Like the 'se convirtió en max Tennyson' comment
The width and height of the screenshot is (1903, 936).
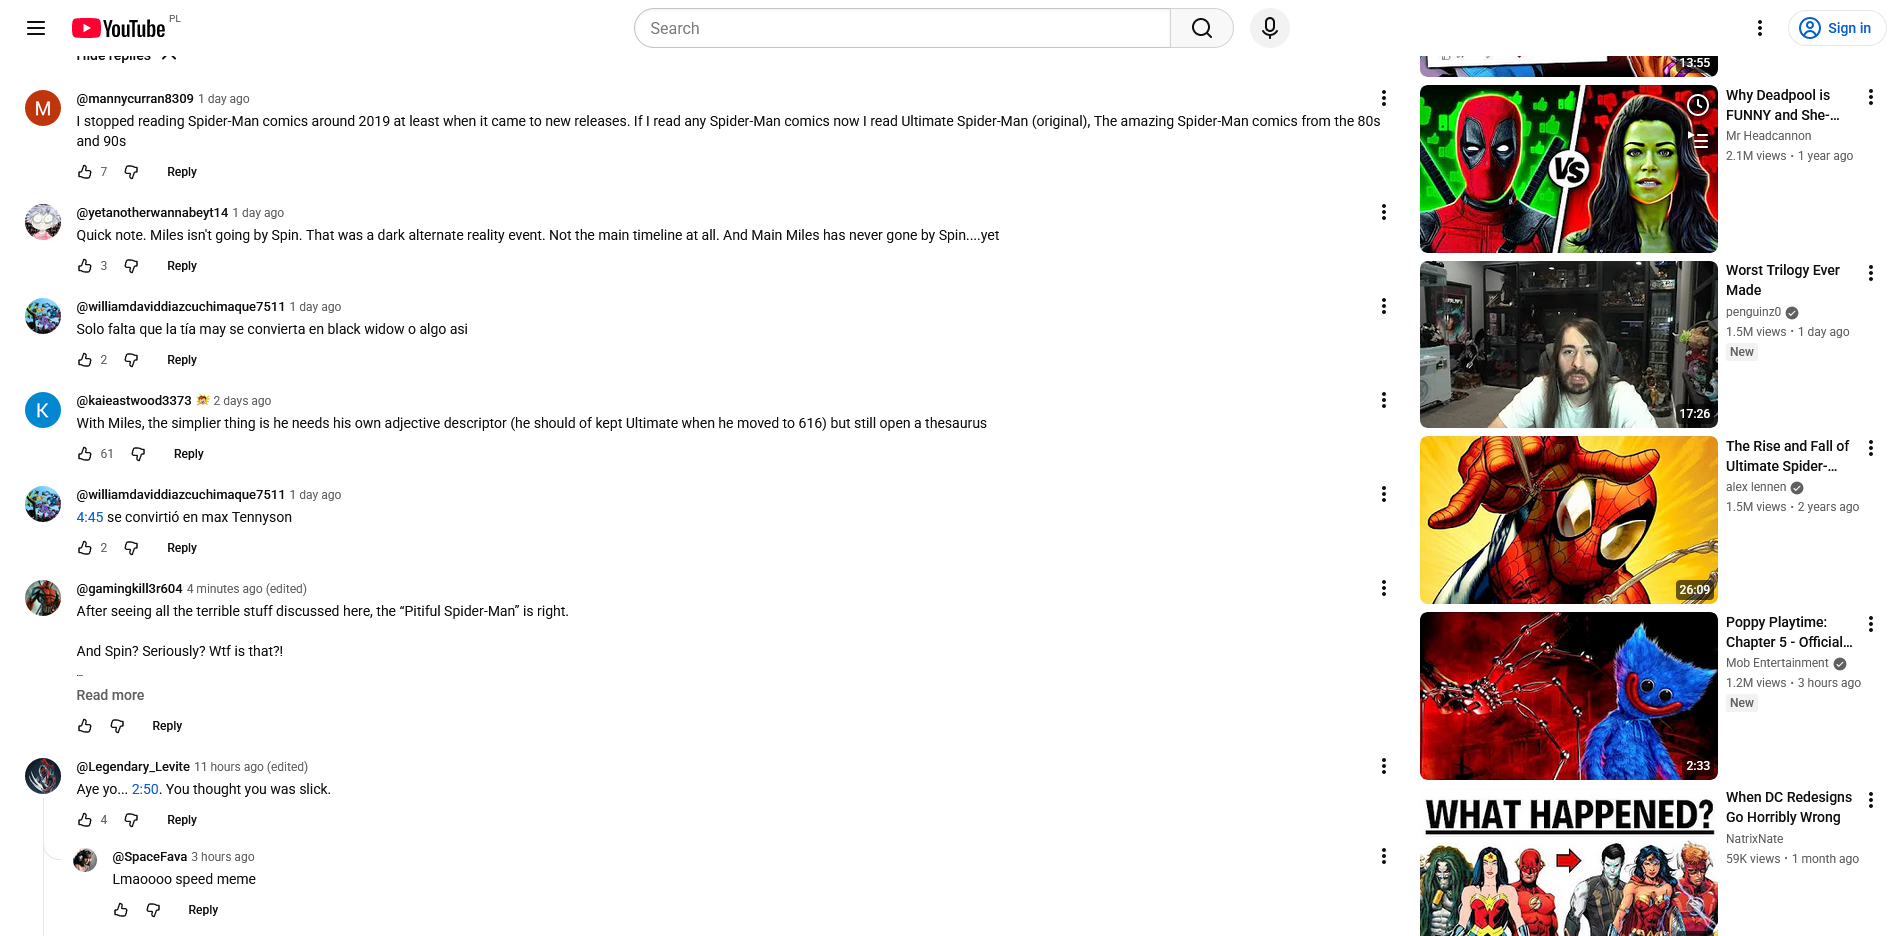coord(85,548)
